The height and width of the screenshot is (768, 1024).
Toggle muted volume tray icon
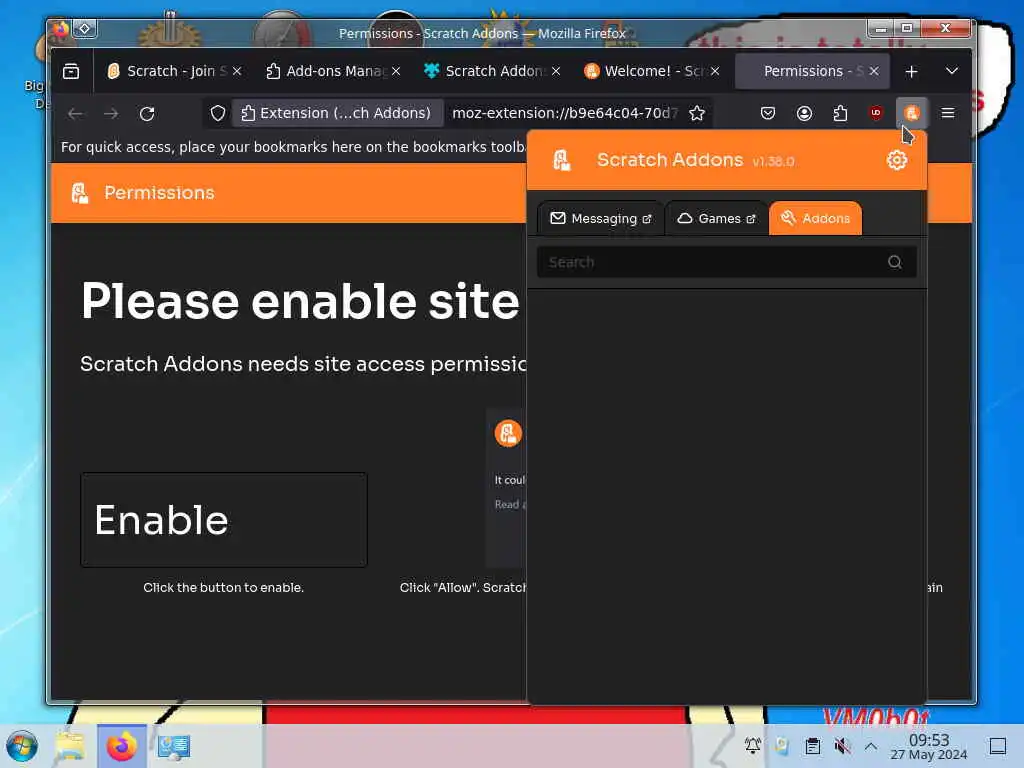(842, 746)
